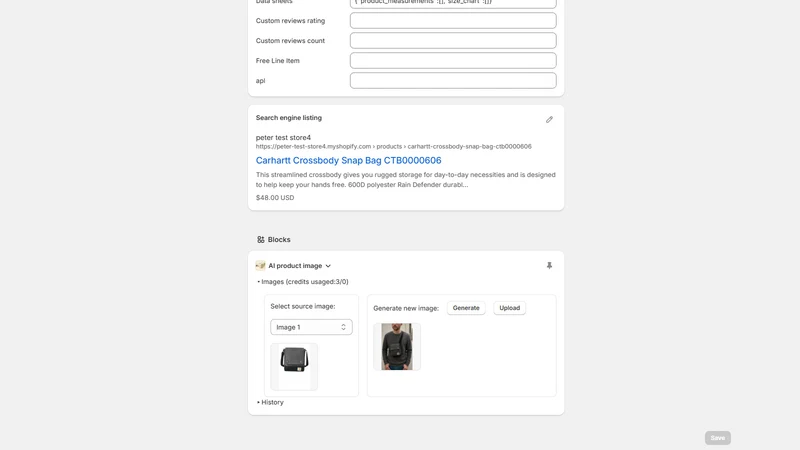Pin the AI product image block
This screenshot has width=800, height=450.
click(549, 265)
